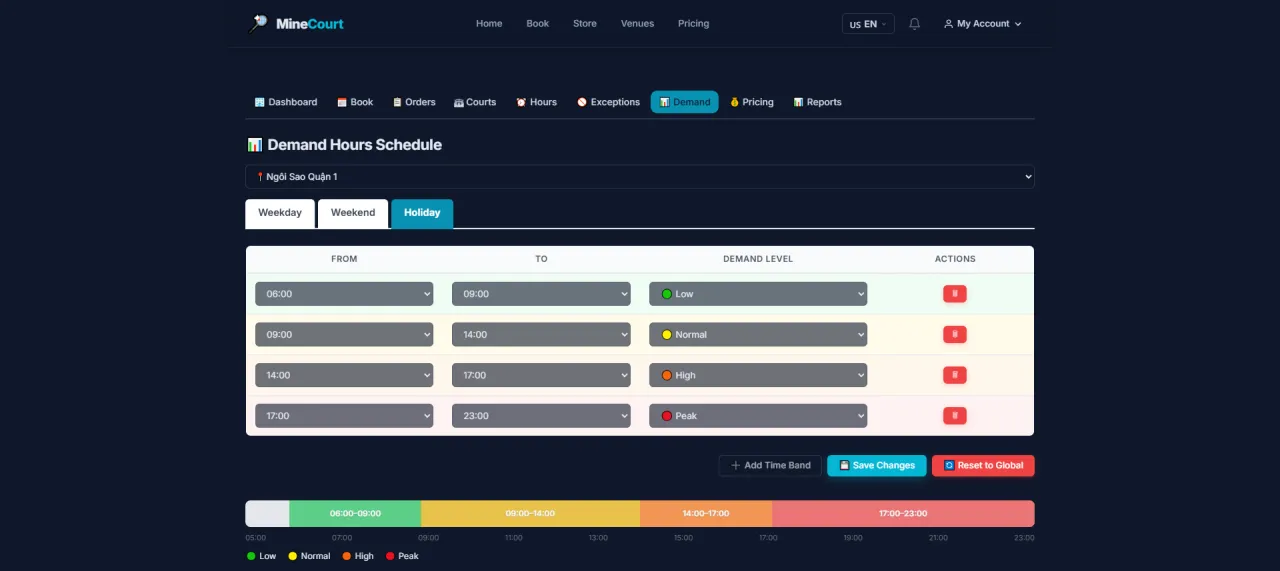This screenshot has height=571, width=1280.
Task: Switch to the Weekday schedule
Action: point(280,213)
